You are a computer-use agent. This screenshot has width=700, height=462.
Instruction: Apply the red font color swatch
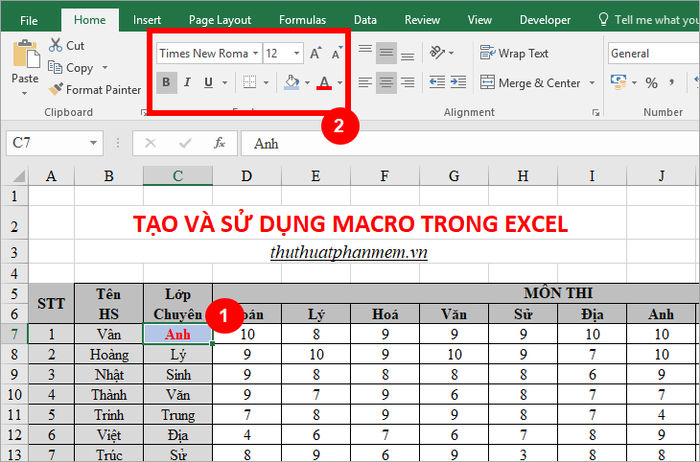pyautogui.click(x=324, y=82)
